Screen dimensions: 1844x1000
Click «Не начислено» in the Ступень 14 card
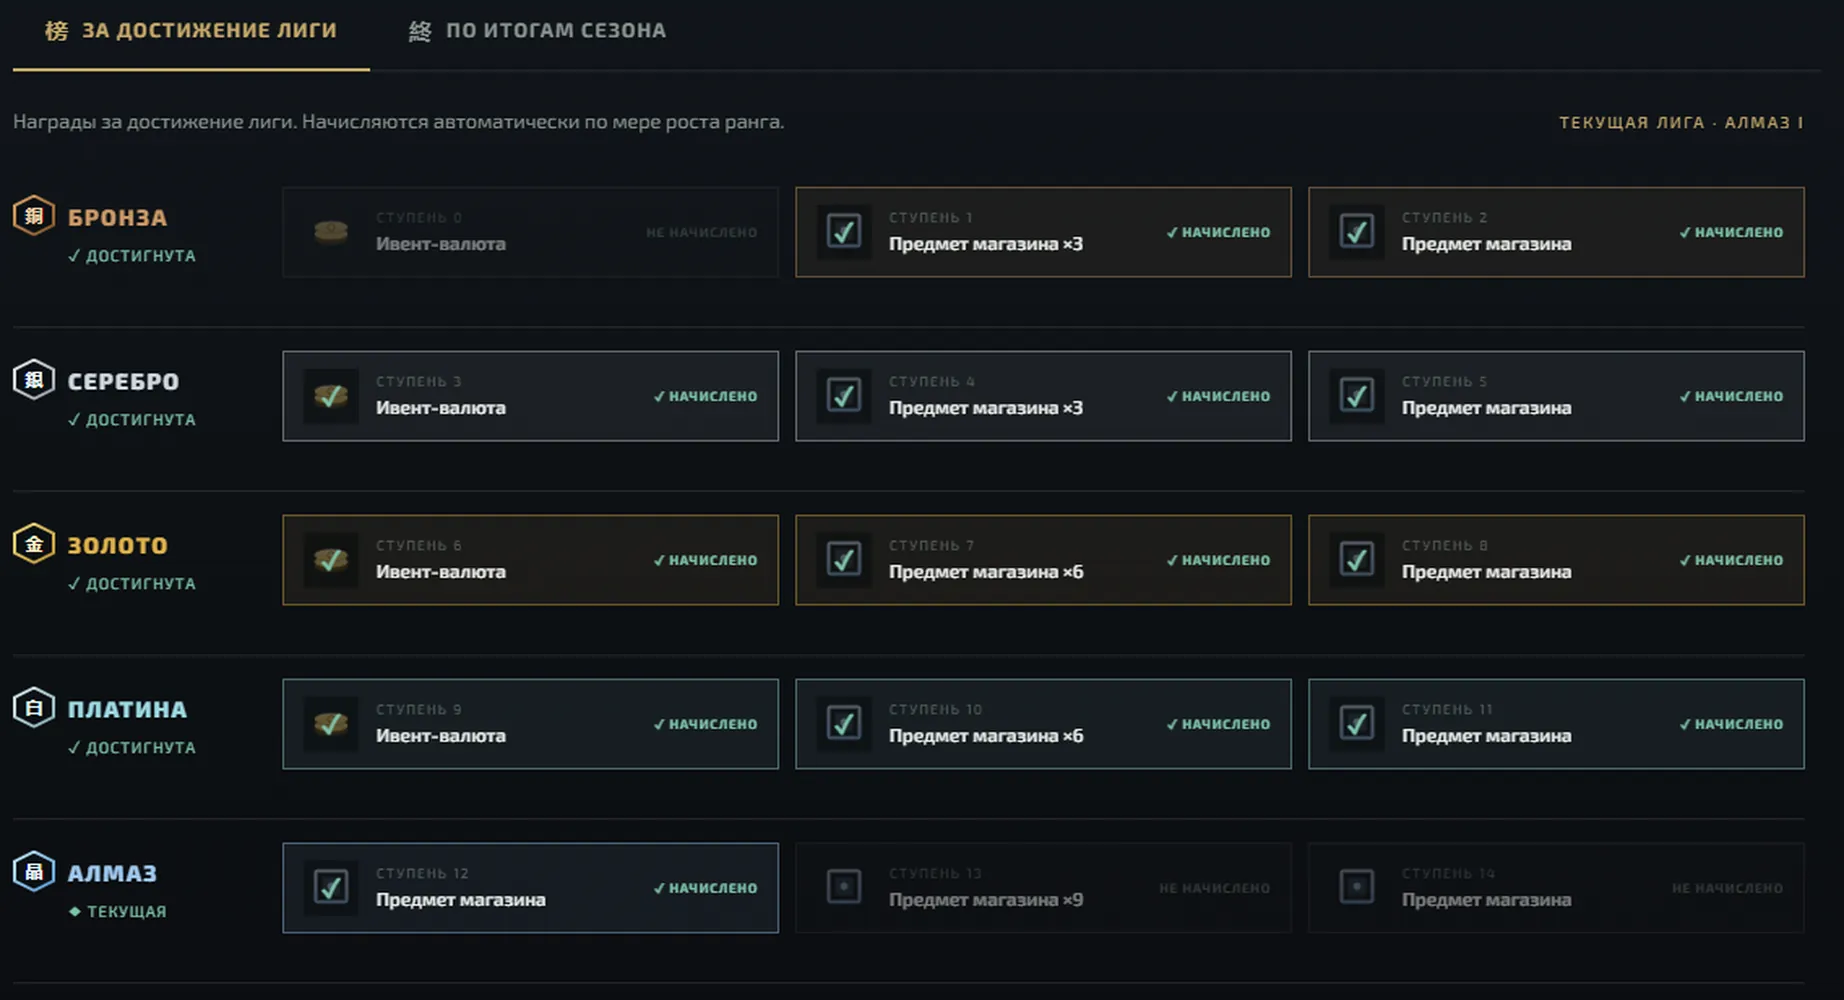pyautogui.click(x=1727, y=888)
